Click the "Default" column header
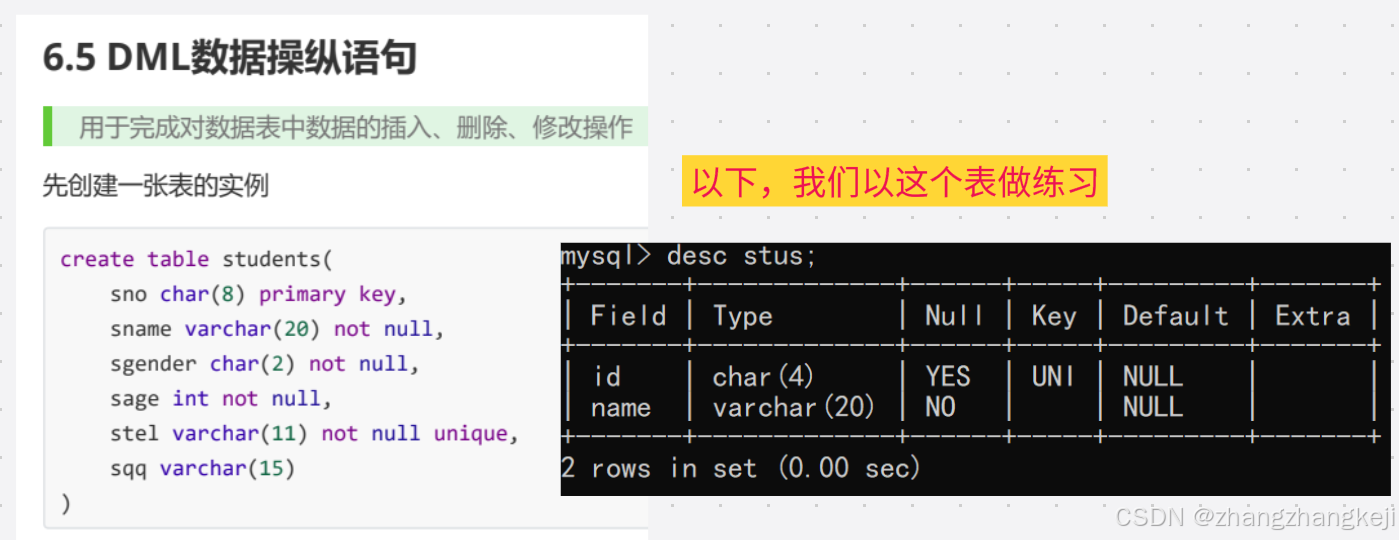This screenshot has height=540, width=1399. point(1175,316)
